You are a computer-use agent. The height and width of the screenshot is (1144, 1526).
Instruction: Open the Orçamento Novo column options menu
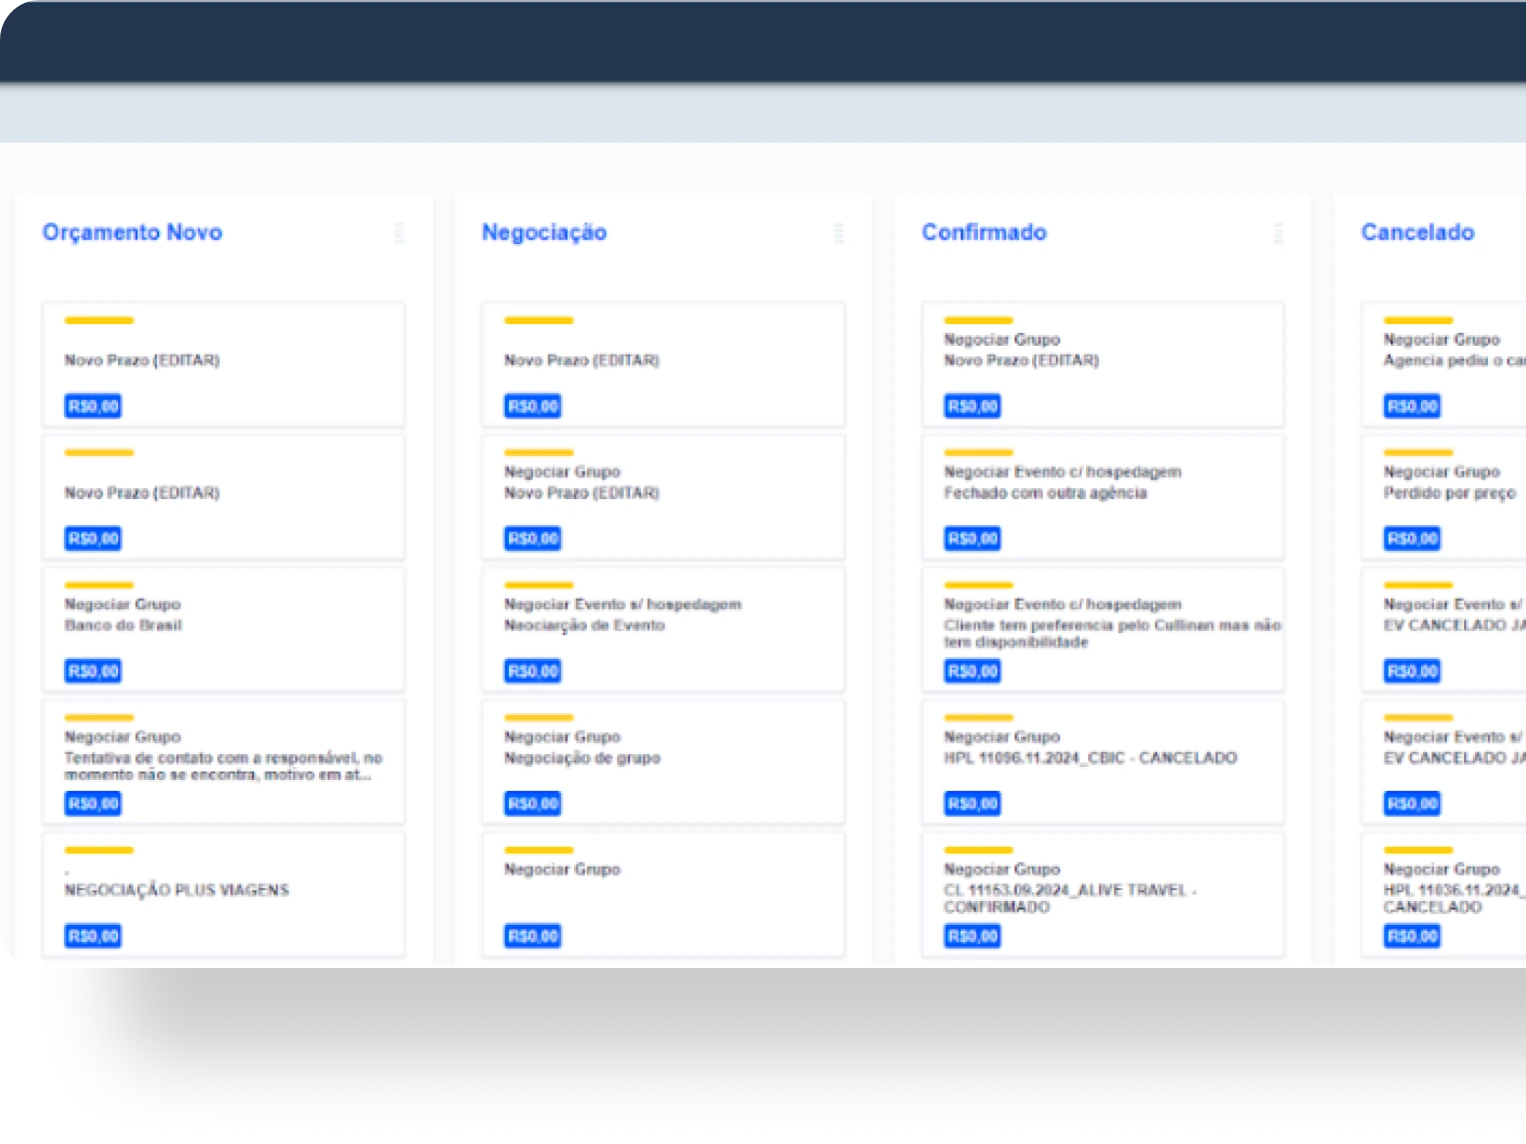coord(399,233)
